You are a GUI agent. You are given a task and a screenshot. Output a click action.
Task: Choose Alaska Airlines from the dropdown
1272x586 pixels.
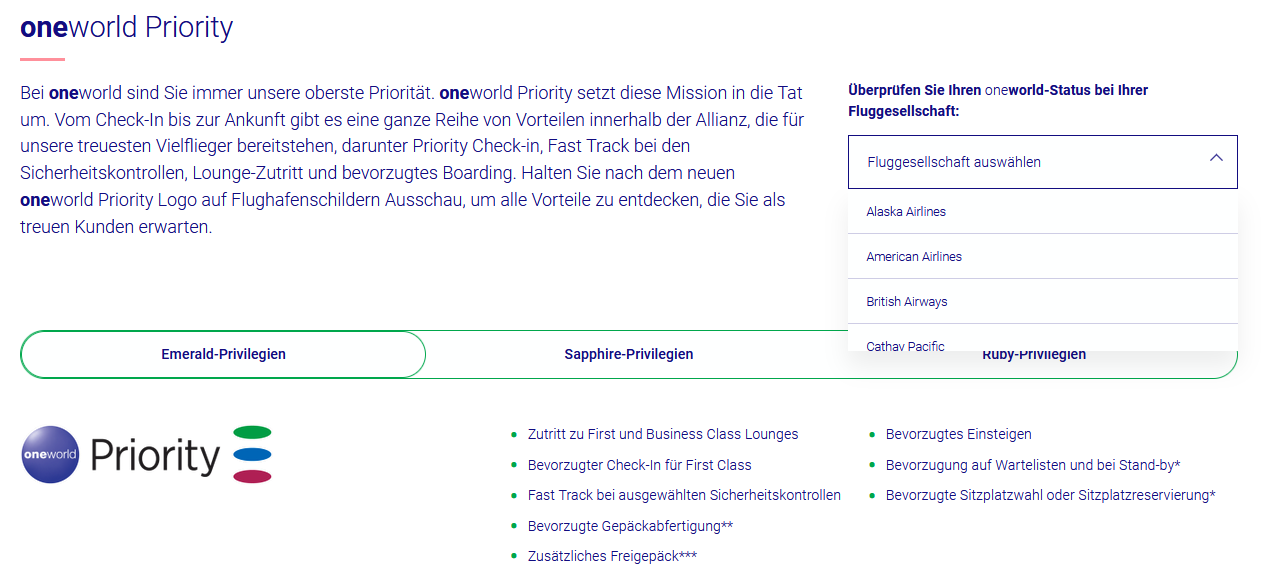pyautogui.click(x=905, y=211)
